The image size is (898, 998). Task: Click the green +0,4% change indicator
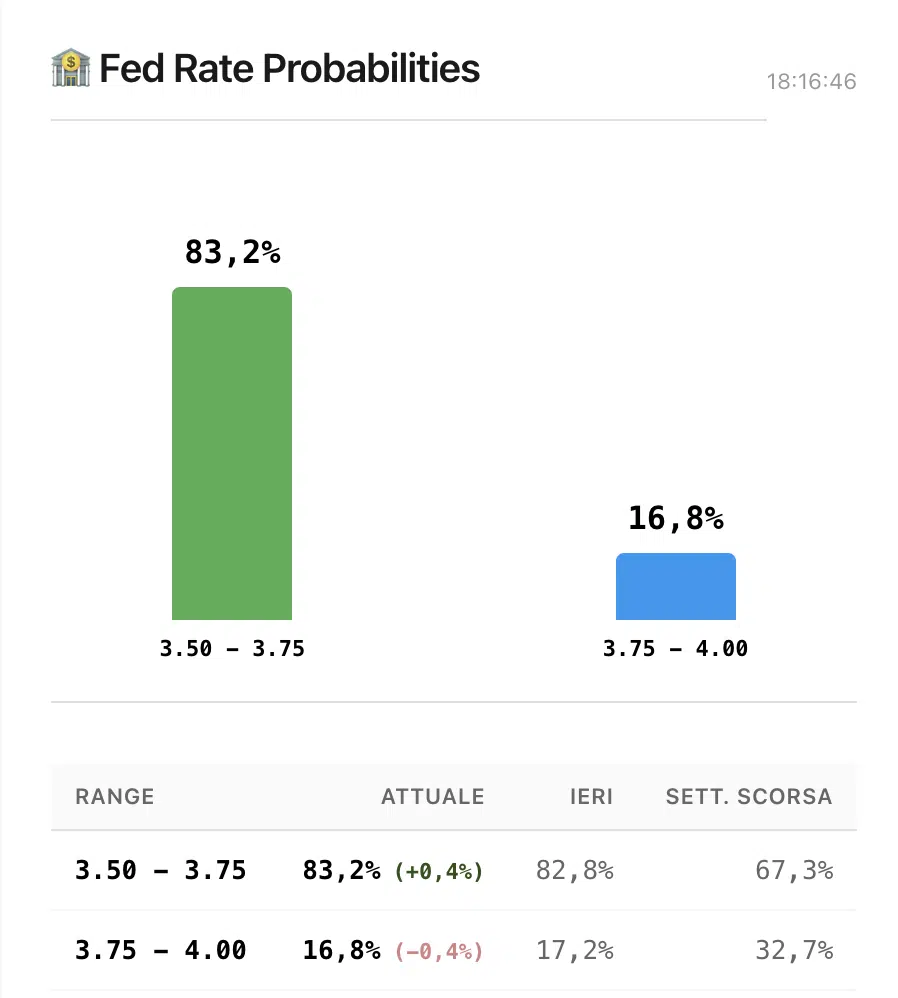click(439, 872)
